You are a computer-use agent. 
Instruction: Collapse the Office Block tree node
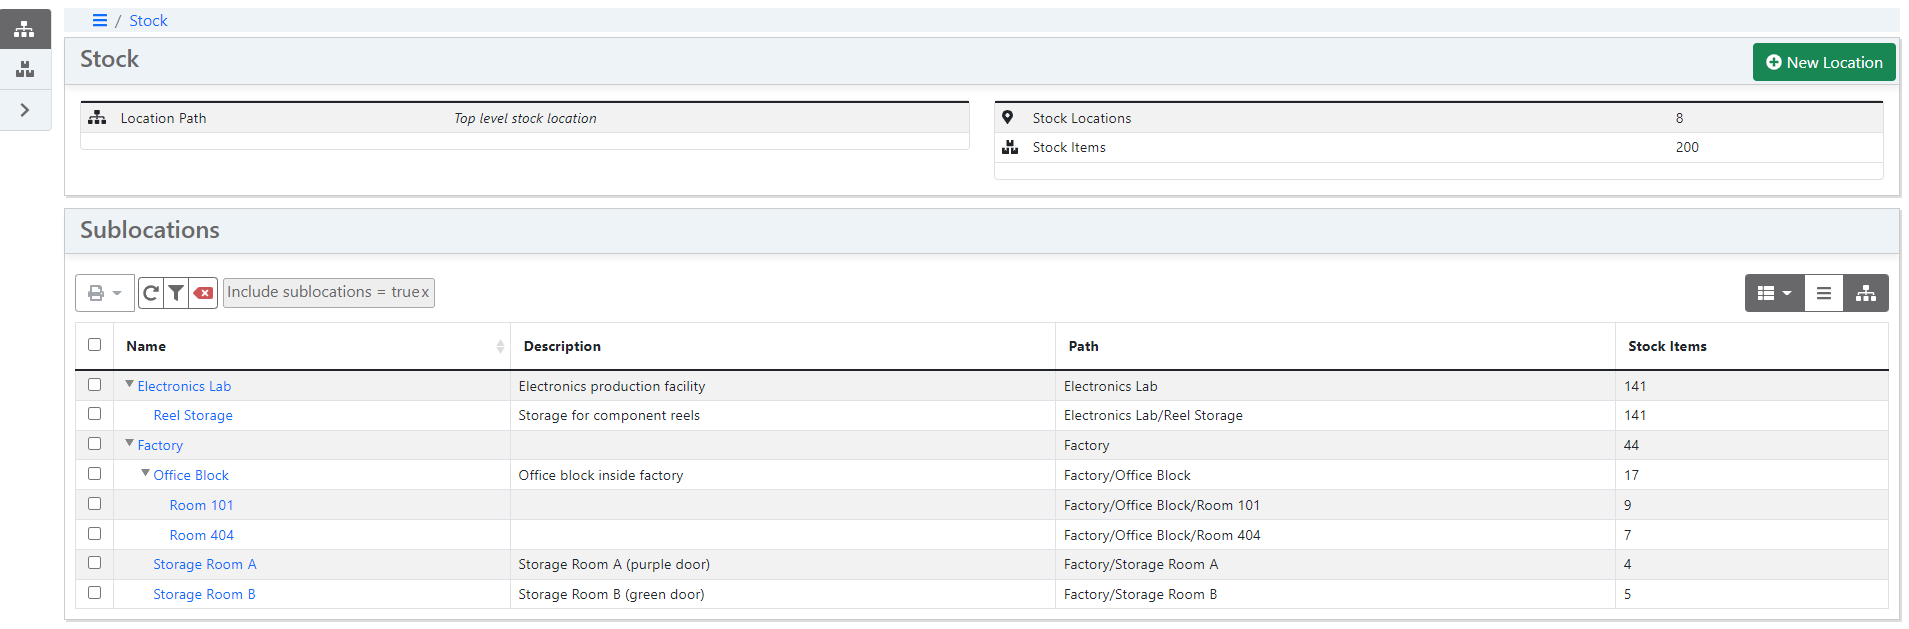pos(145,473)
